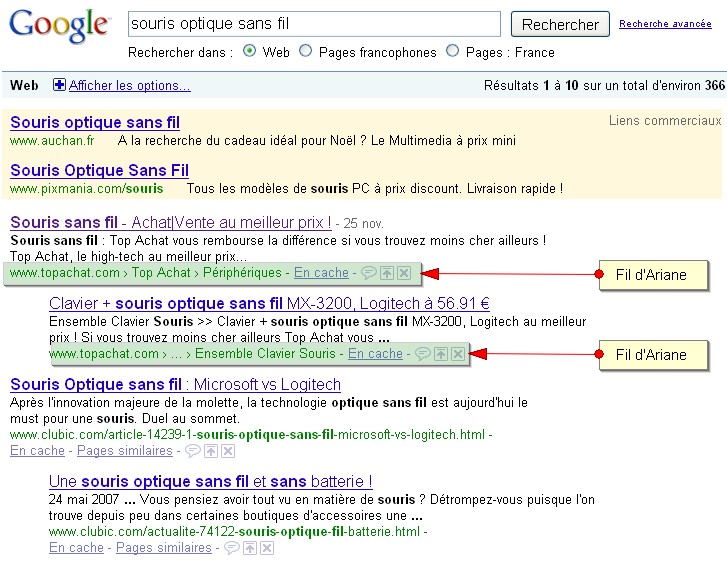
Task: Promote the sans batterie result with up-arrow icon
Action: 249,548
